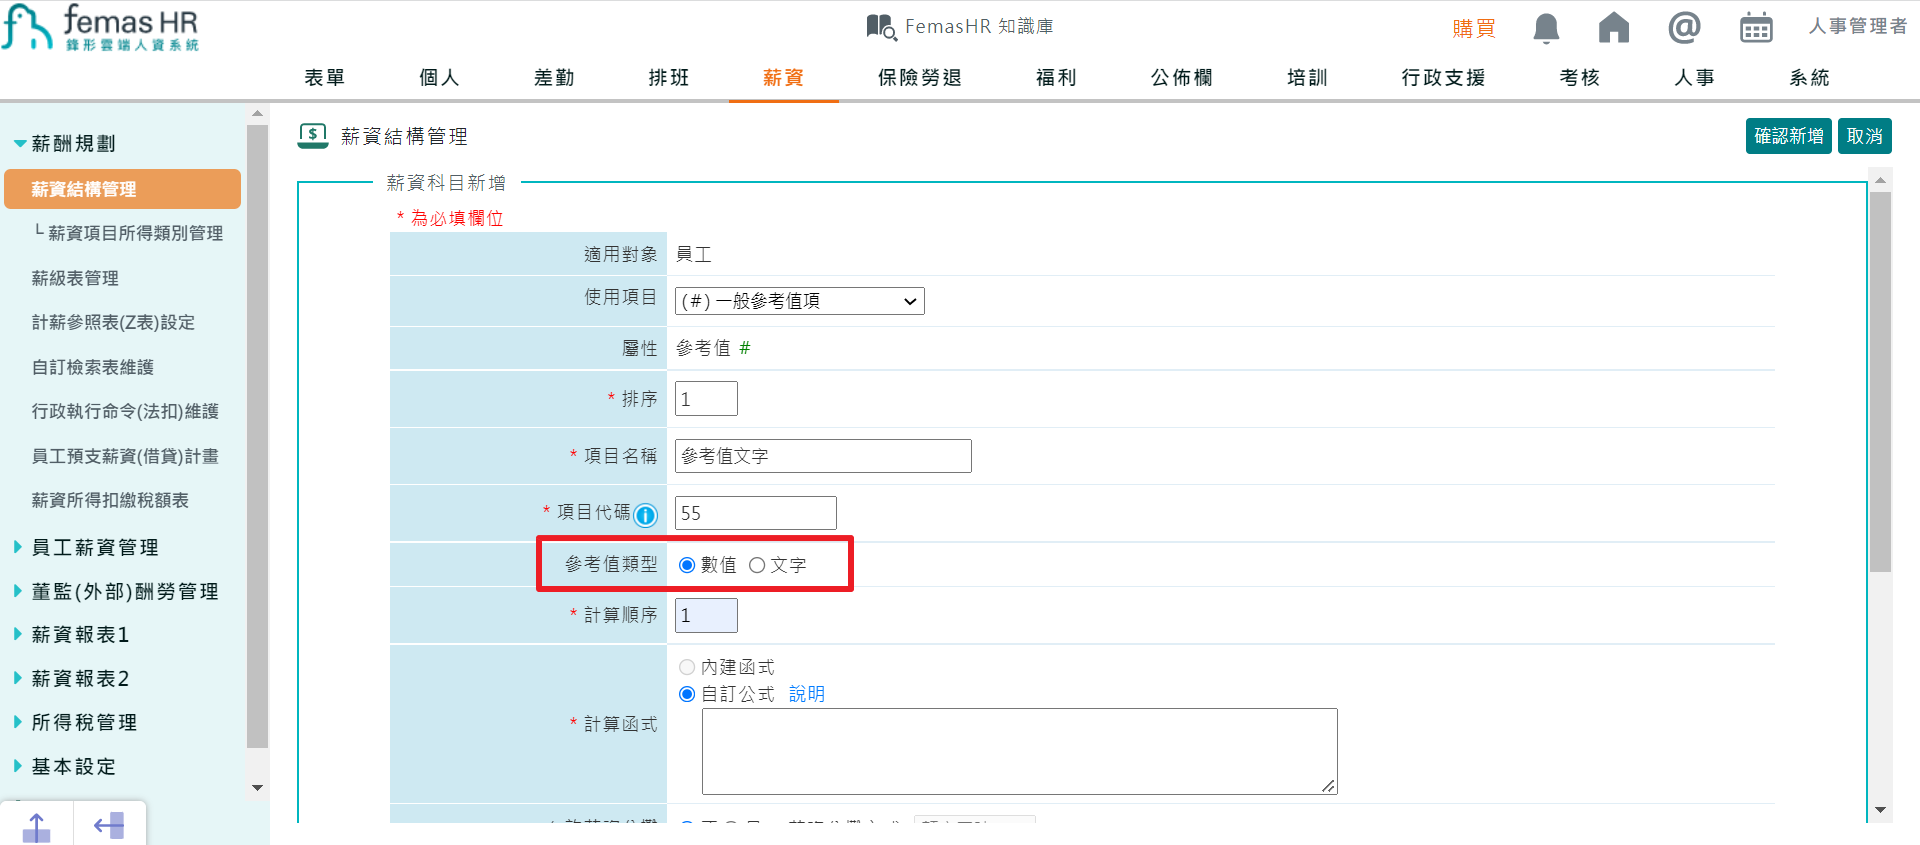Open the 福利 menu
The image size is (1920, 845).
1056,78
